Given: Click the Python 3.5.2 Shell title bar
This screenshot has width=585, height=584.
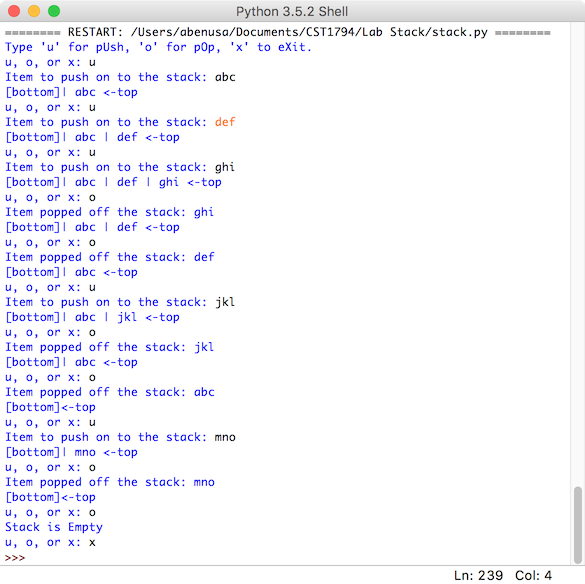Looking at the screenshot, I should coord(292,11).
